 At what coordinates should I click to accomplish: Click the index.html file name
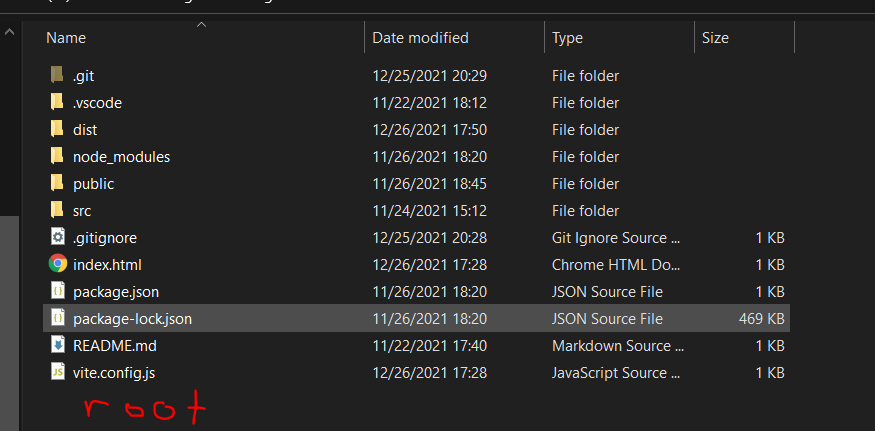[x=105, y=264]
